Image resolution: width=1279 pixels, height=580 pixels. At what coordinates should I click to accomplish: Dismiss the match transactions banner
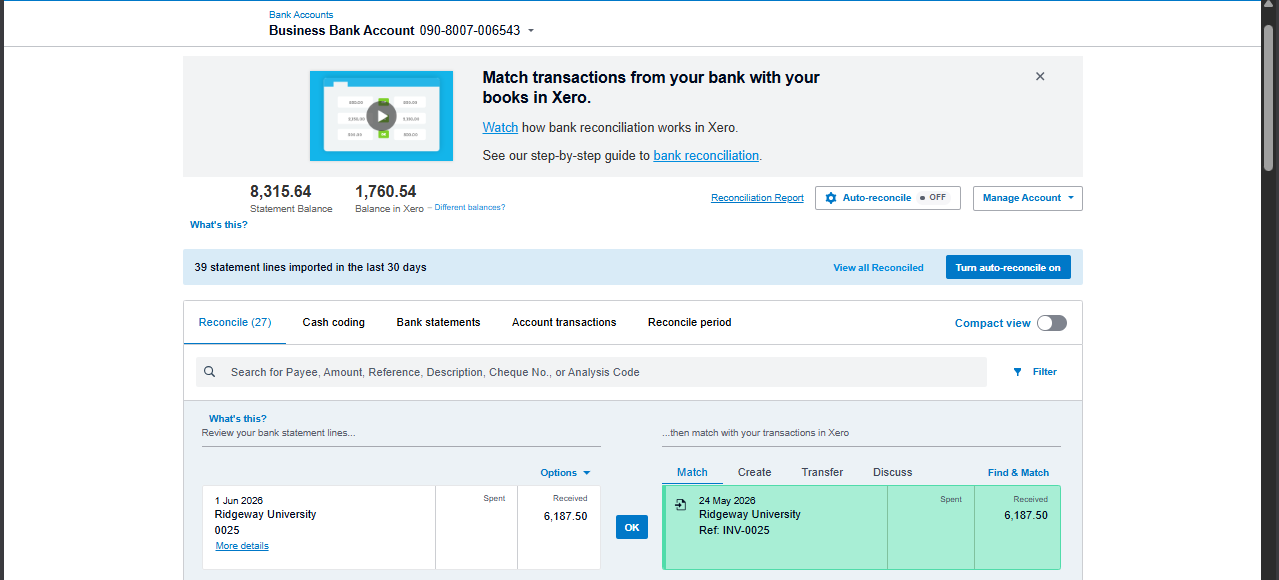pyautogui.click(x=1040, y=76)
